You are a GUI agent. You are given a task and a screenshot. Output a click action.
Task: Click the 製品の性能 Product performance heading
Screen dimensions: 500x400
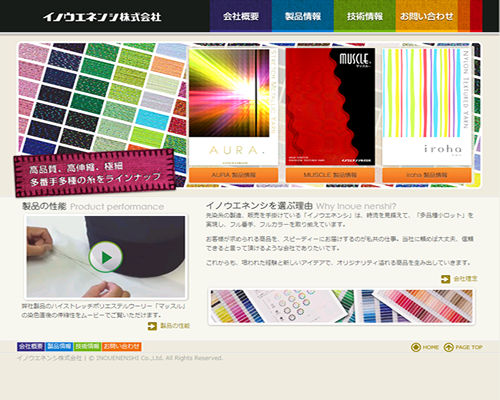click(93, 206)
